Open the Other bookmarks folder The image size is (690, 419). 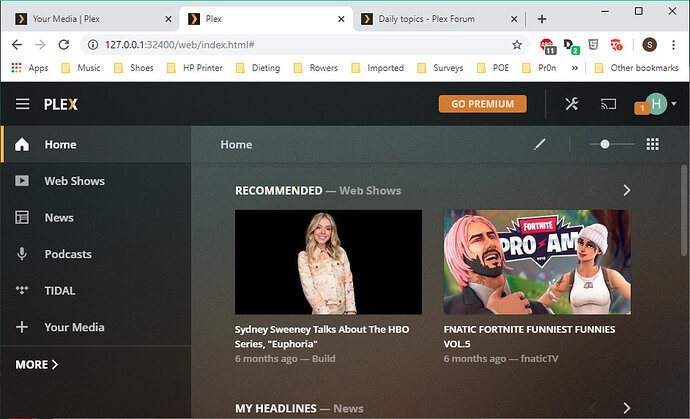coord(636,68)
